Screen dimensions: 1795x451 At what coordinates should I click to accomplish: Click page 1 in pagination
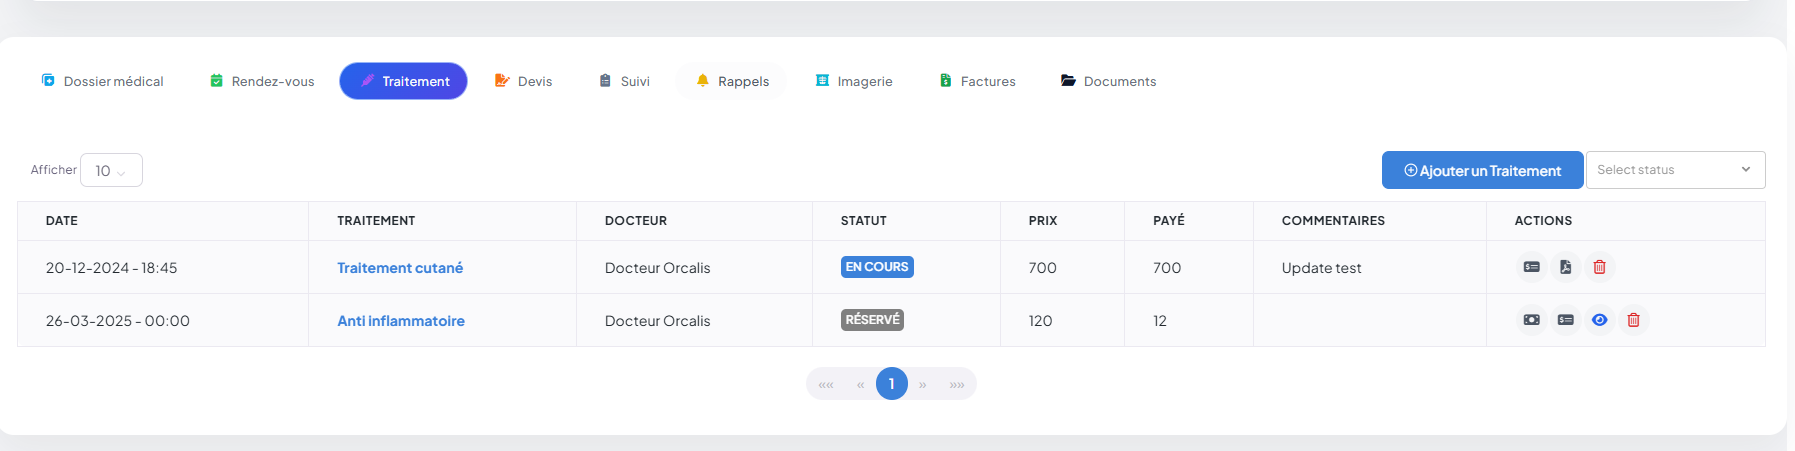tap(891, 384)
